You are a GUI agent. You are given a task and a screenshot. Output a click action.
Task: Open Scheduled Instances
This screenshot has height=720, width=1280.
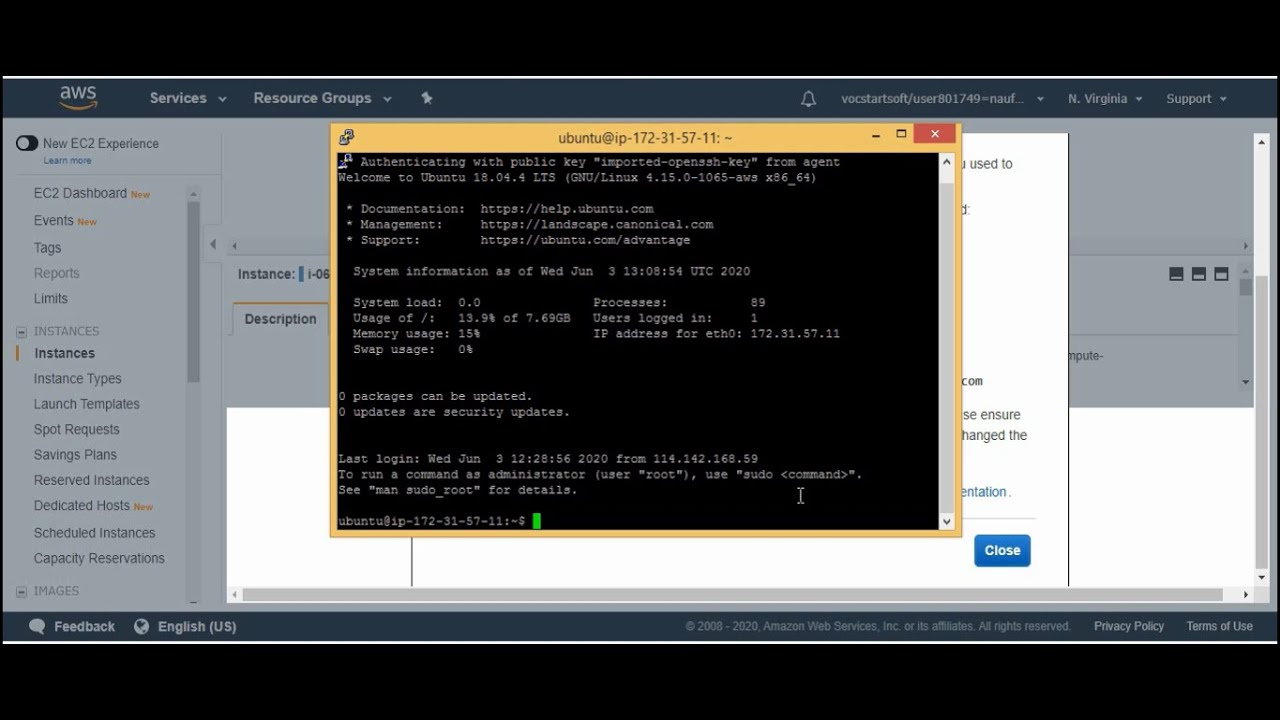click(94, 533)
